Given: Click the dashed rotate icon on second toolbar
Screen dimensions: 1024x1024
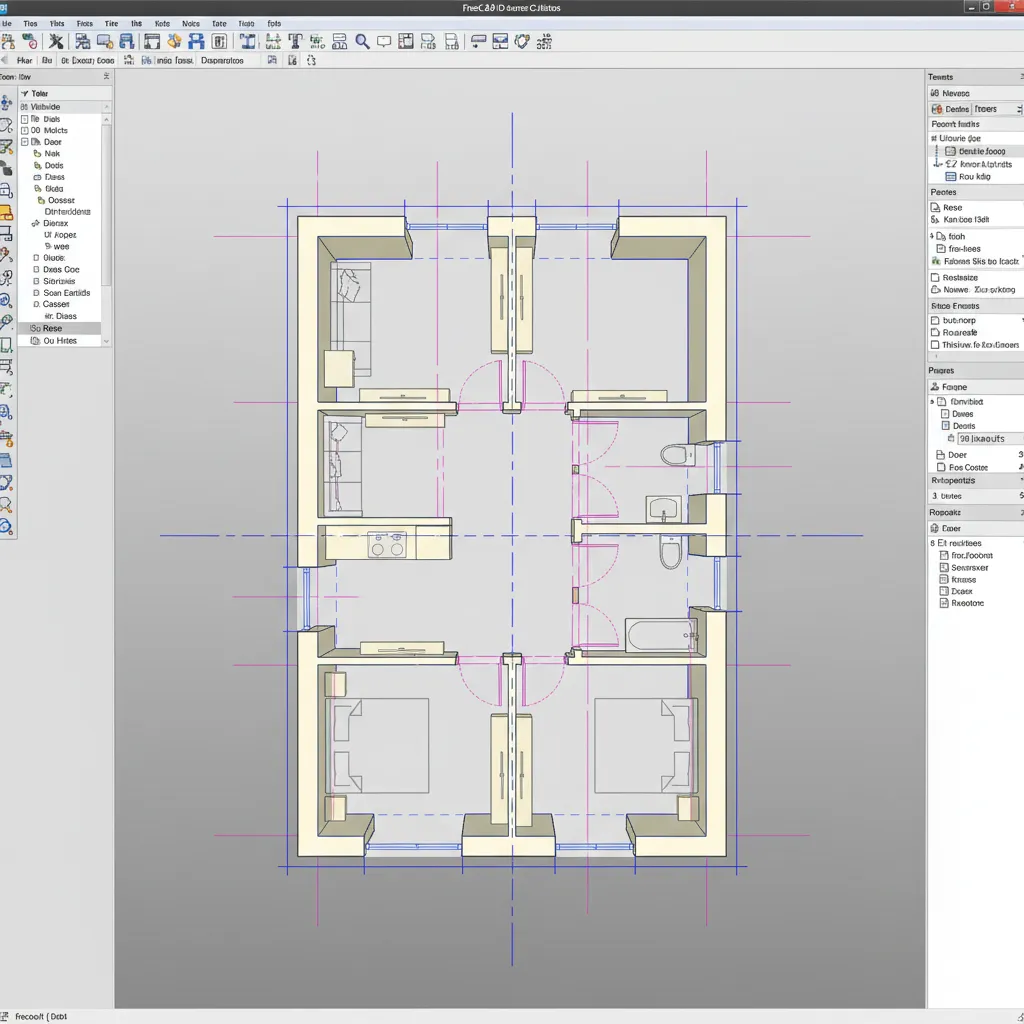Looking at the screenshot, I should coord(312,60).
